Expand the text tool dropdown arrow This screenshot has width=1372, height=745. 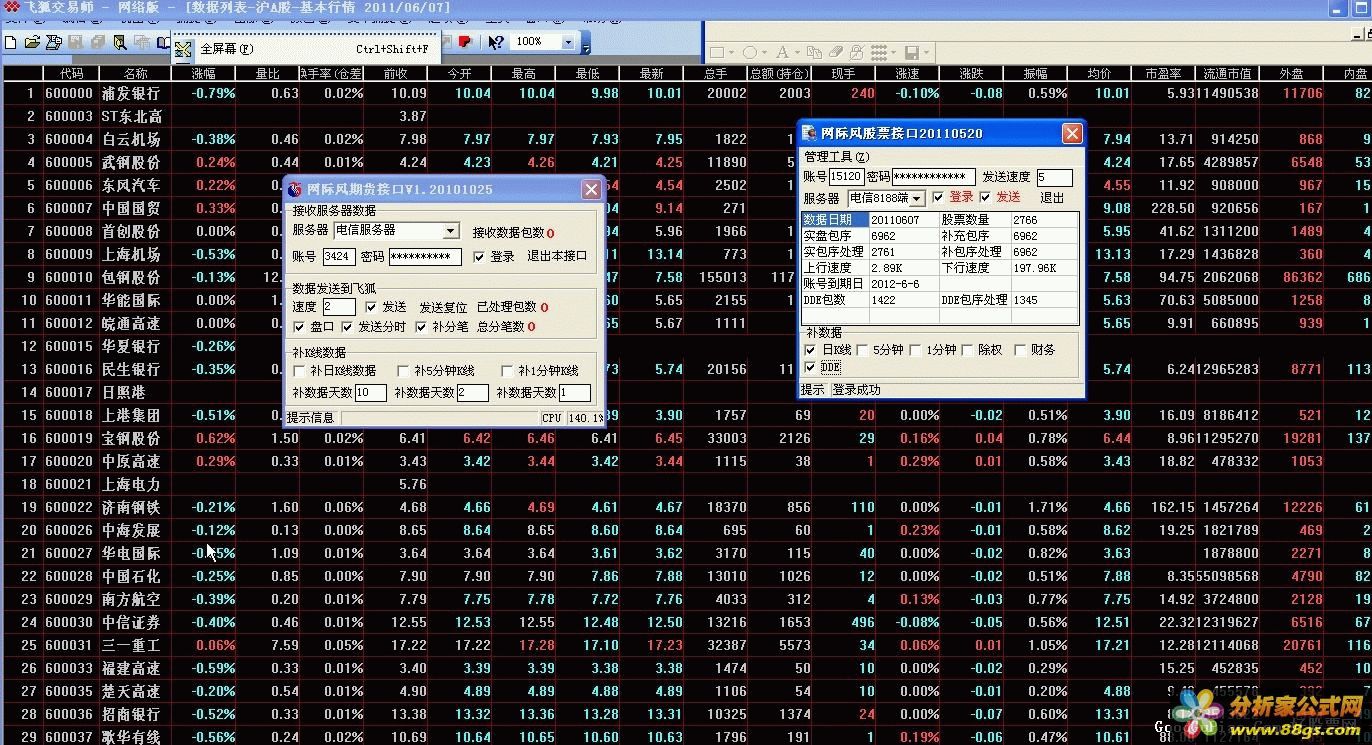[x=797, y=53]
